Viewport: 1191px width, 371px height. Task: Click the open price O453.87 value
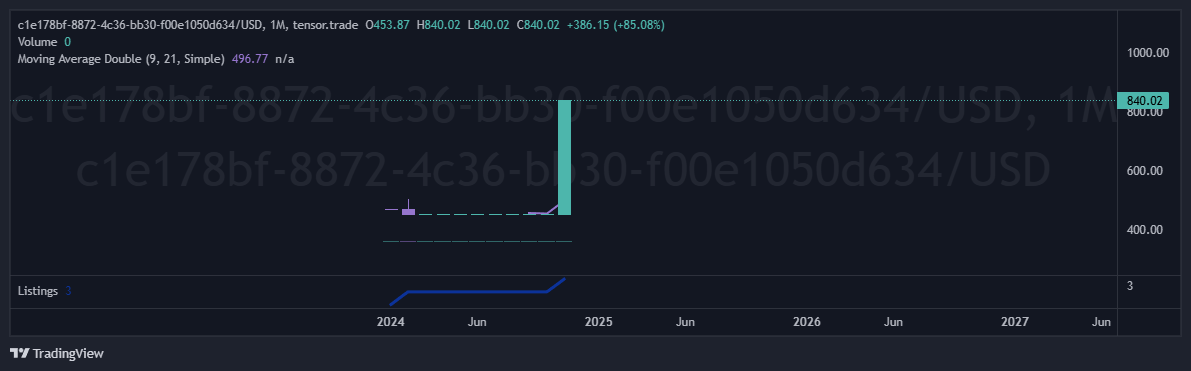(388, 25)
